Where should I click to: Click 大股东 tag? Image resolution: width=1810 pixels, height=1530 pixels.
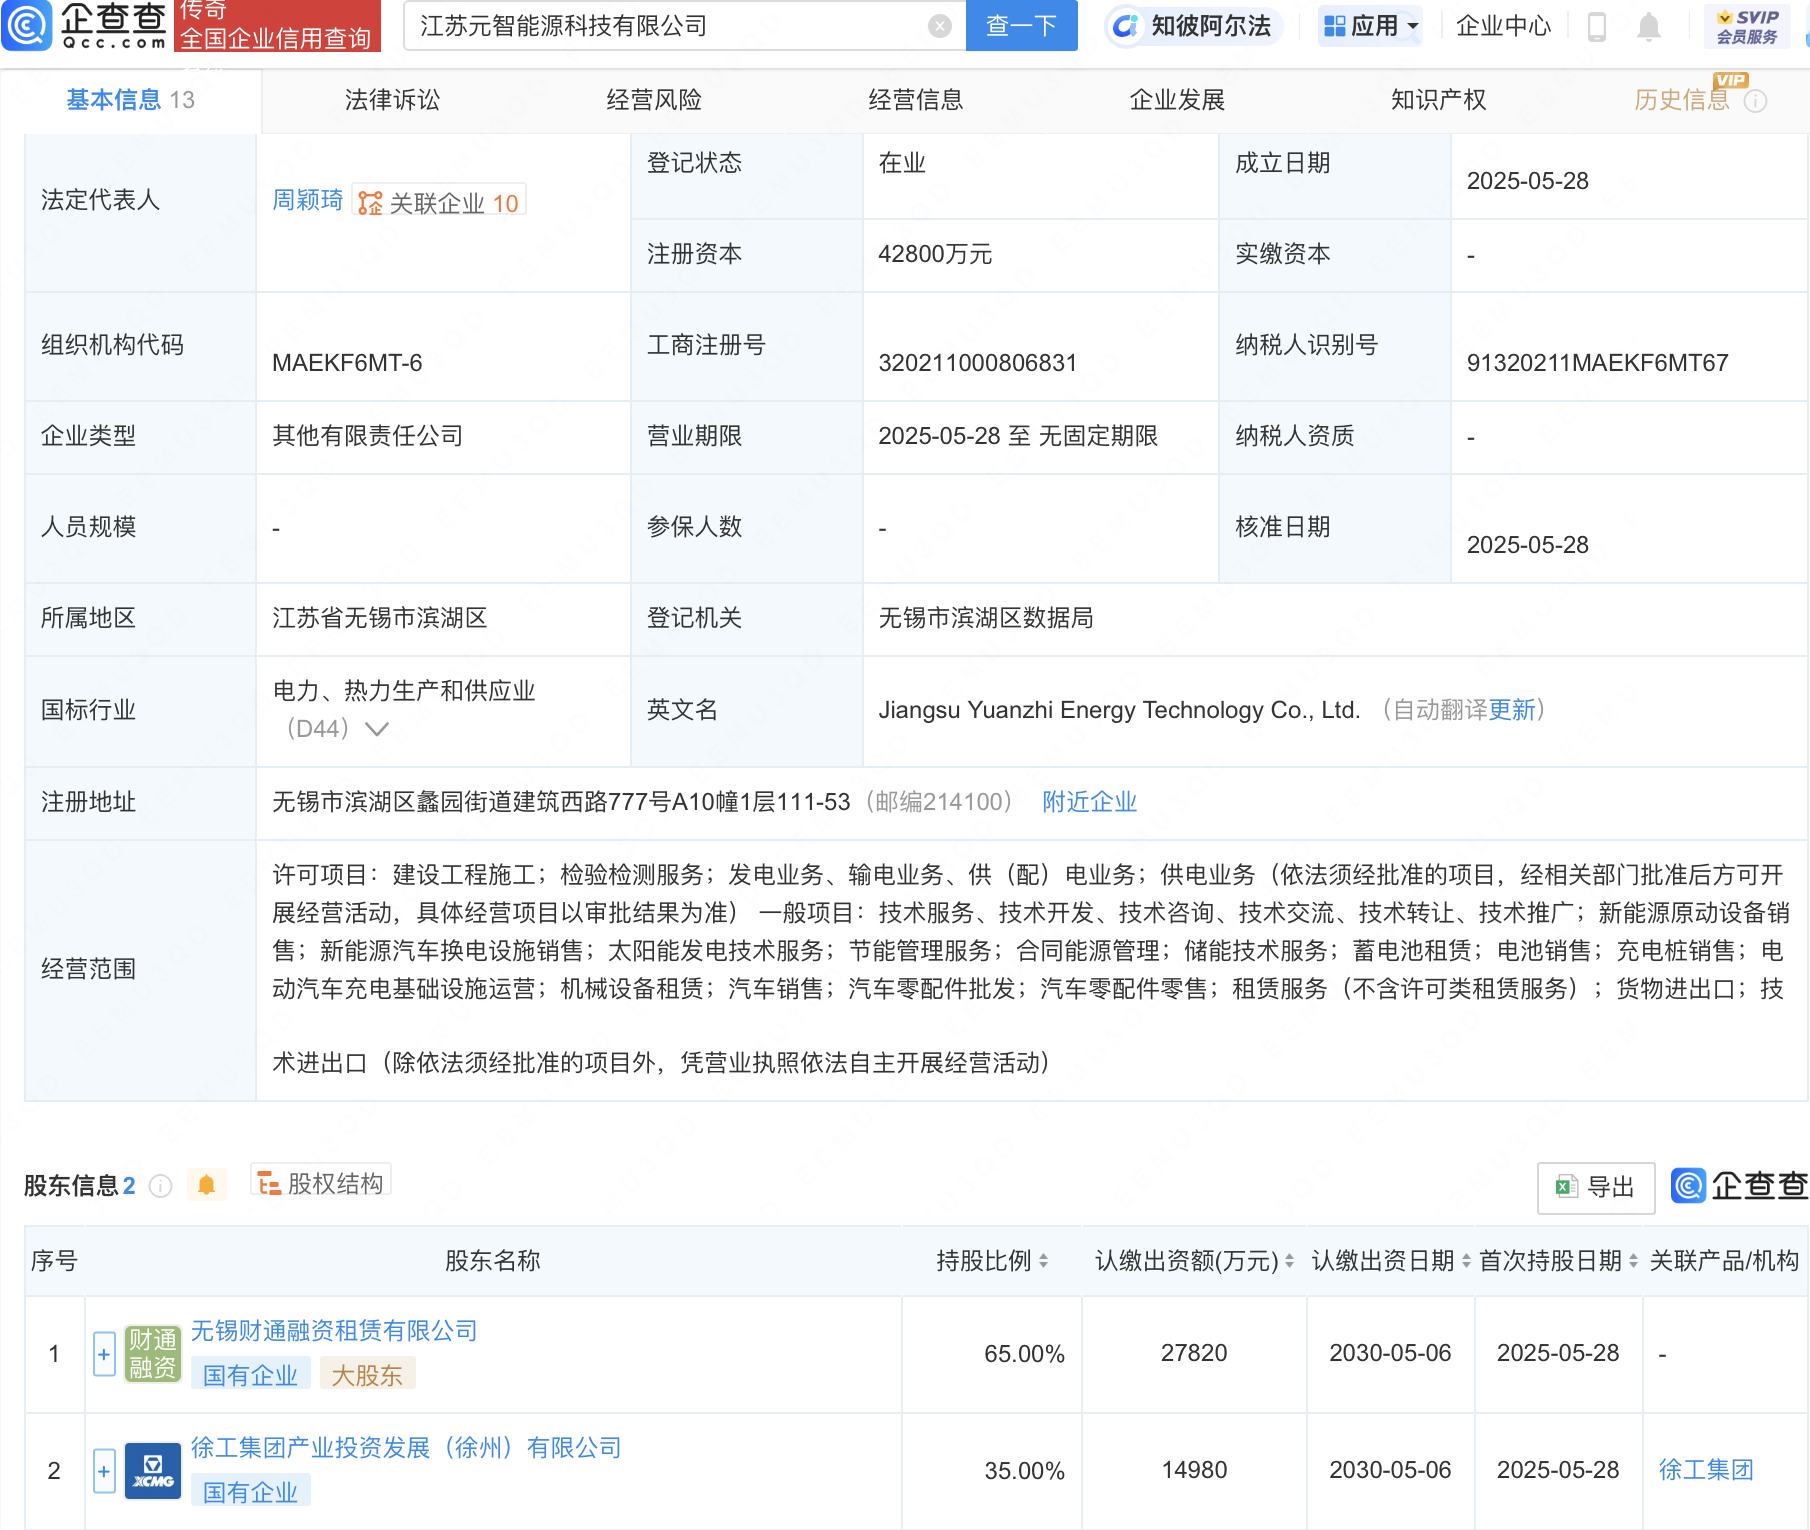[367, 1376]
